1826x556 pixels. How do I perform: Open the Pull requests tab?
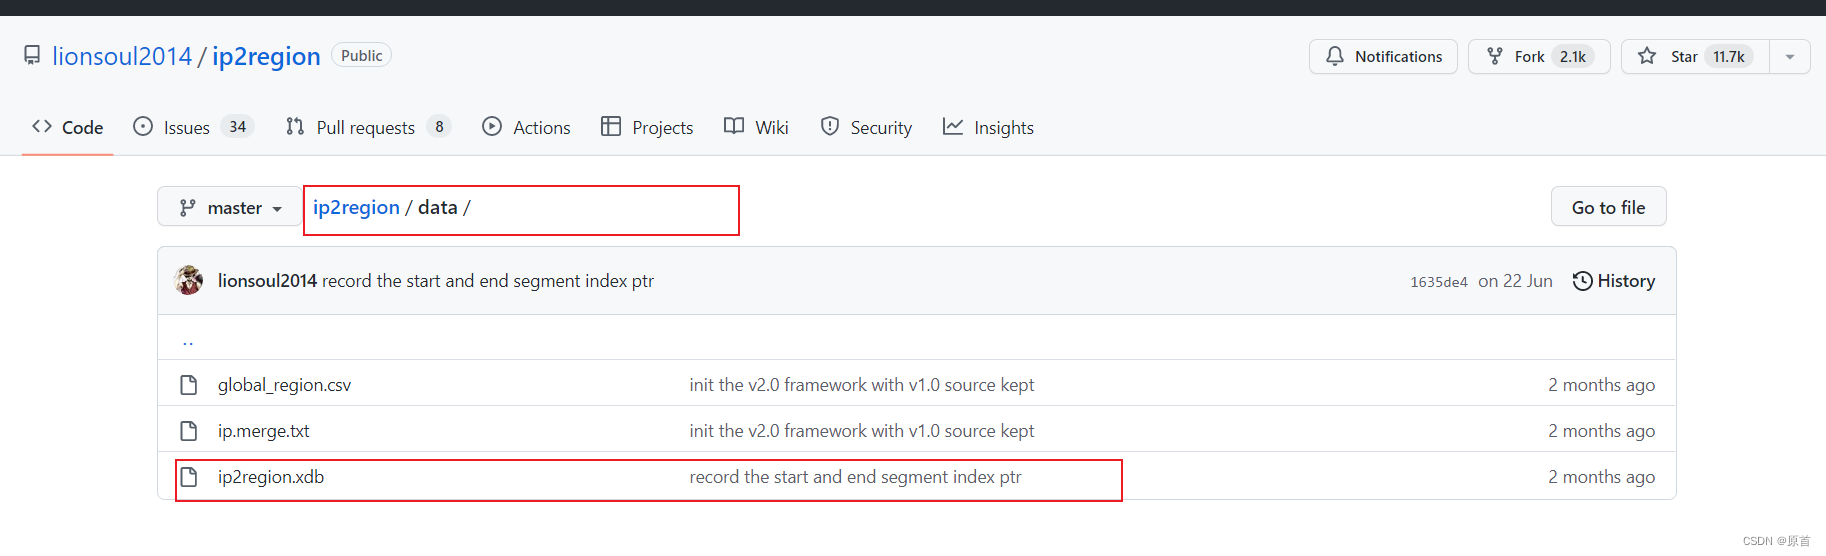pos(368,127)
